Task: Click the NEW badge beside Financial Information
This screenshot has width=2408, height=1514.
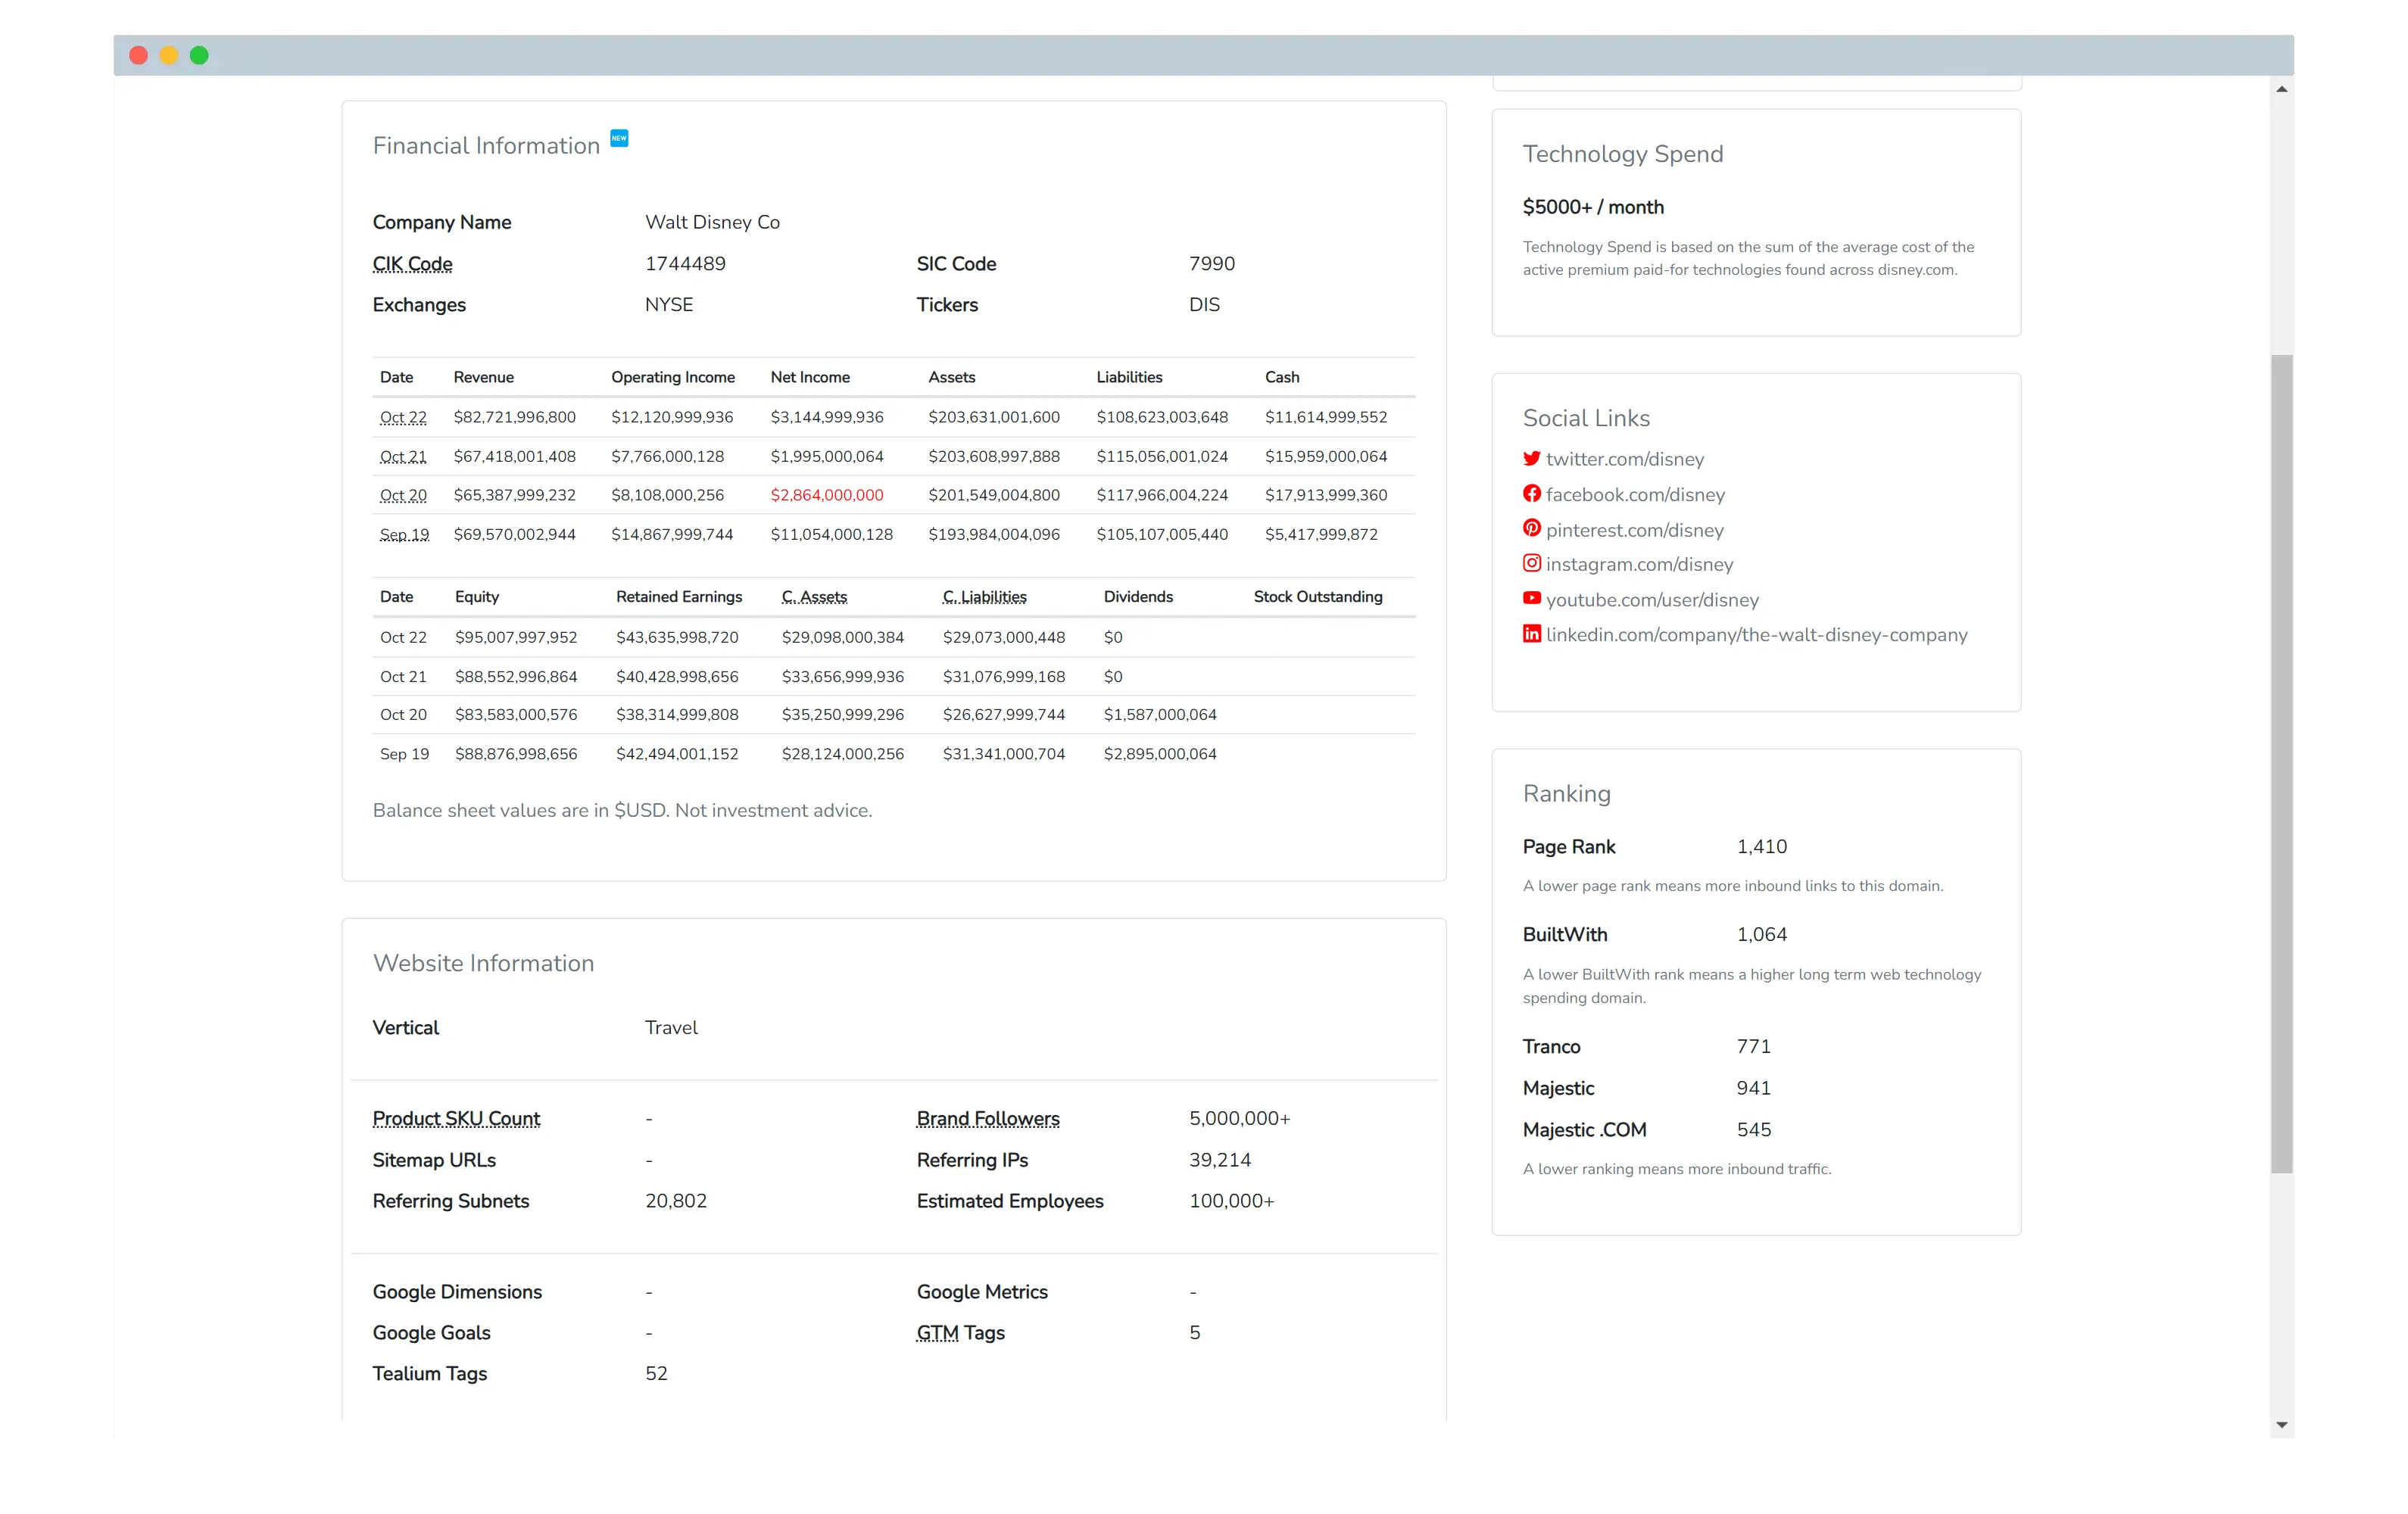Action: tap(619, 138)
